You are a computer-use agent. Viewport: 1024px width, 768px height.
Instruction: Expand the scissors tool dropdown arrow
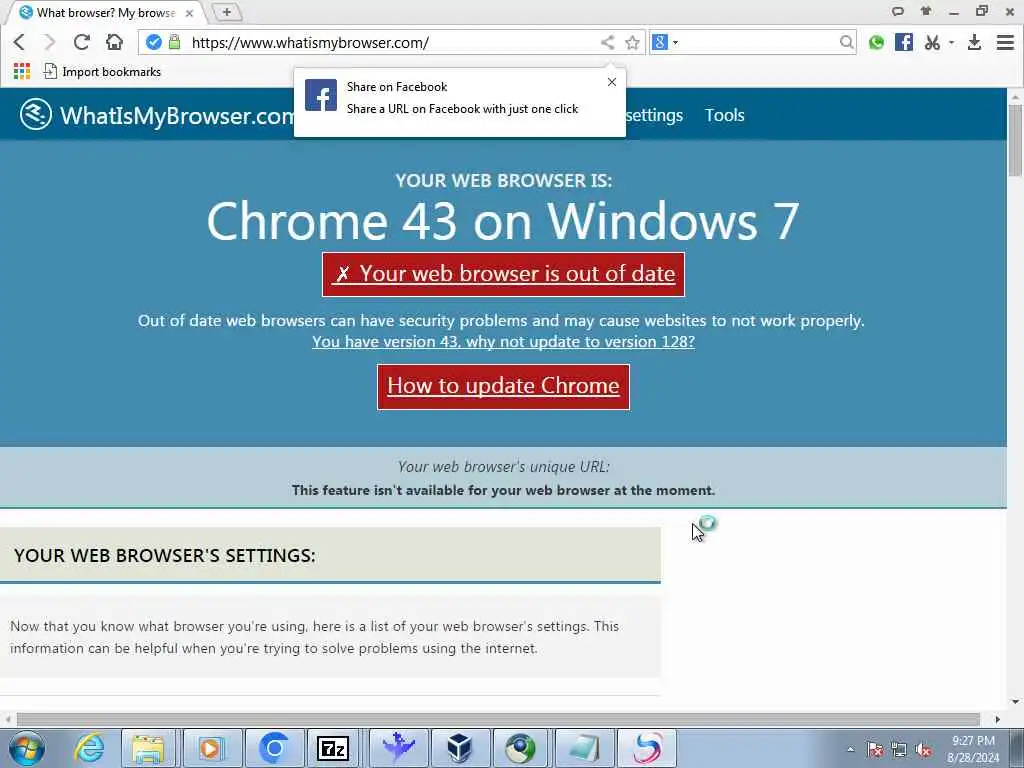click(952, 42)
